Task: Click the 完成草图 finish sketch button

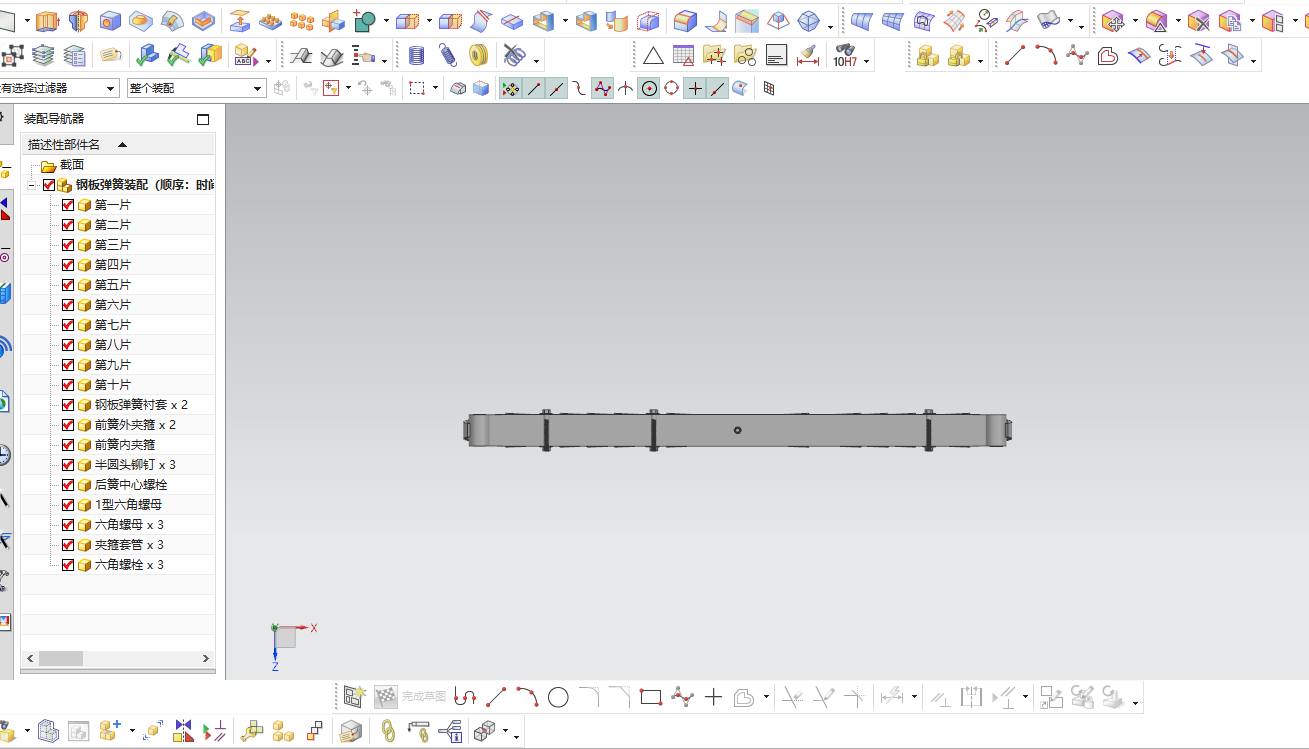Action: [x=411, y=697]
